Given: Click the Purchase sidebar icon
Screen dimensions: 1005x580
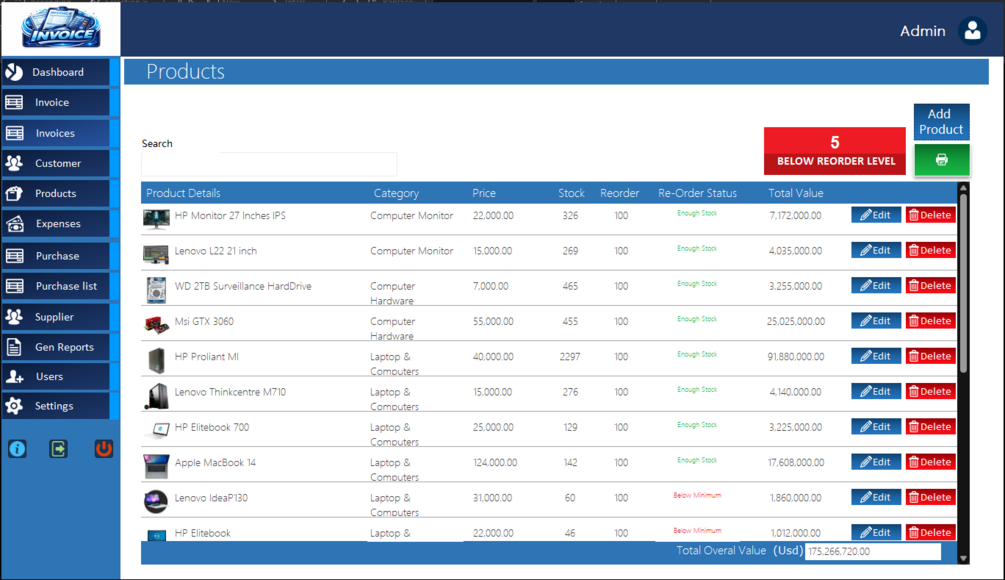Looking at the screenshot, I should click(x=14, y=256).
